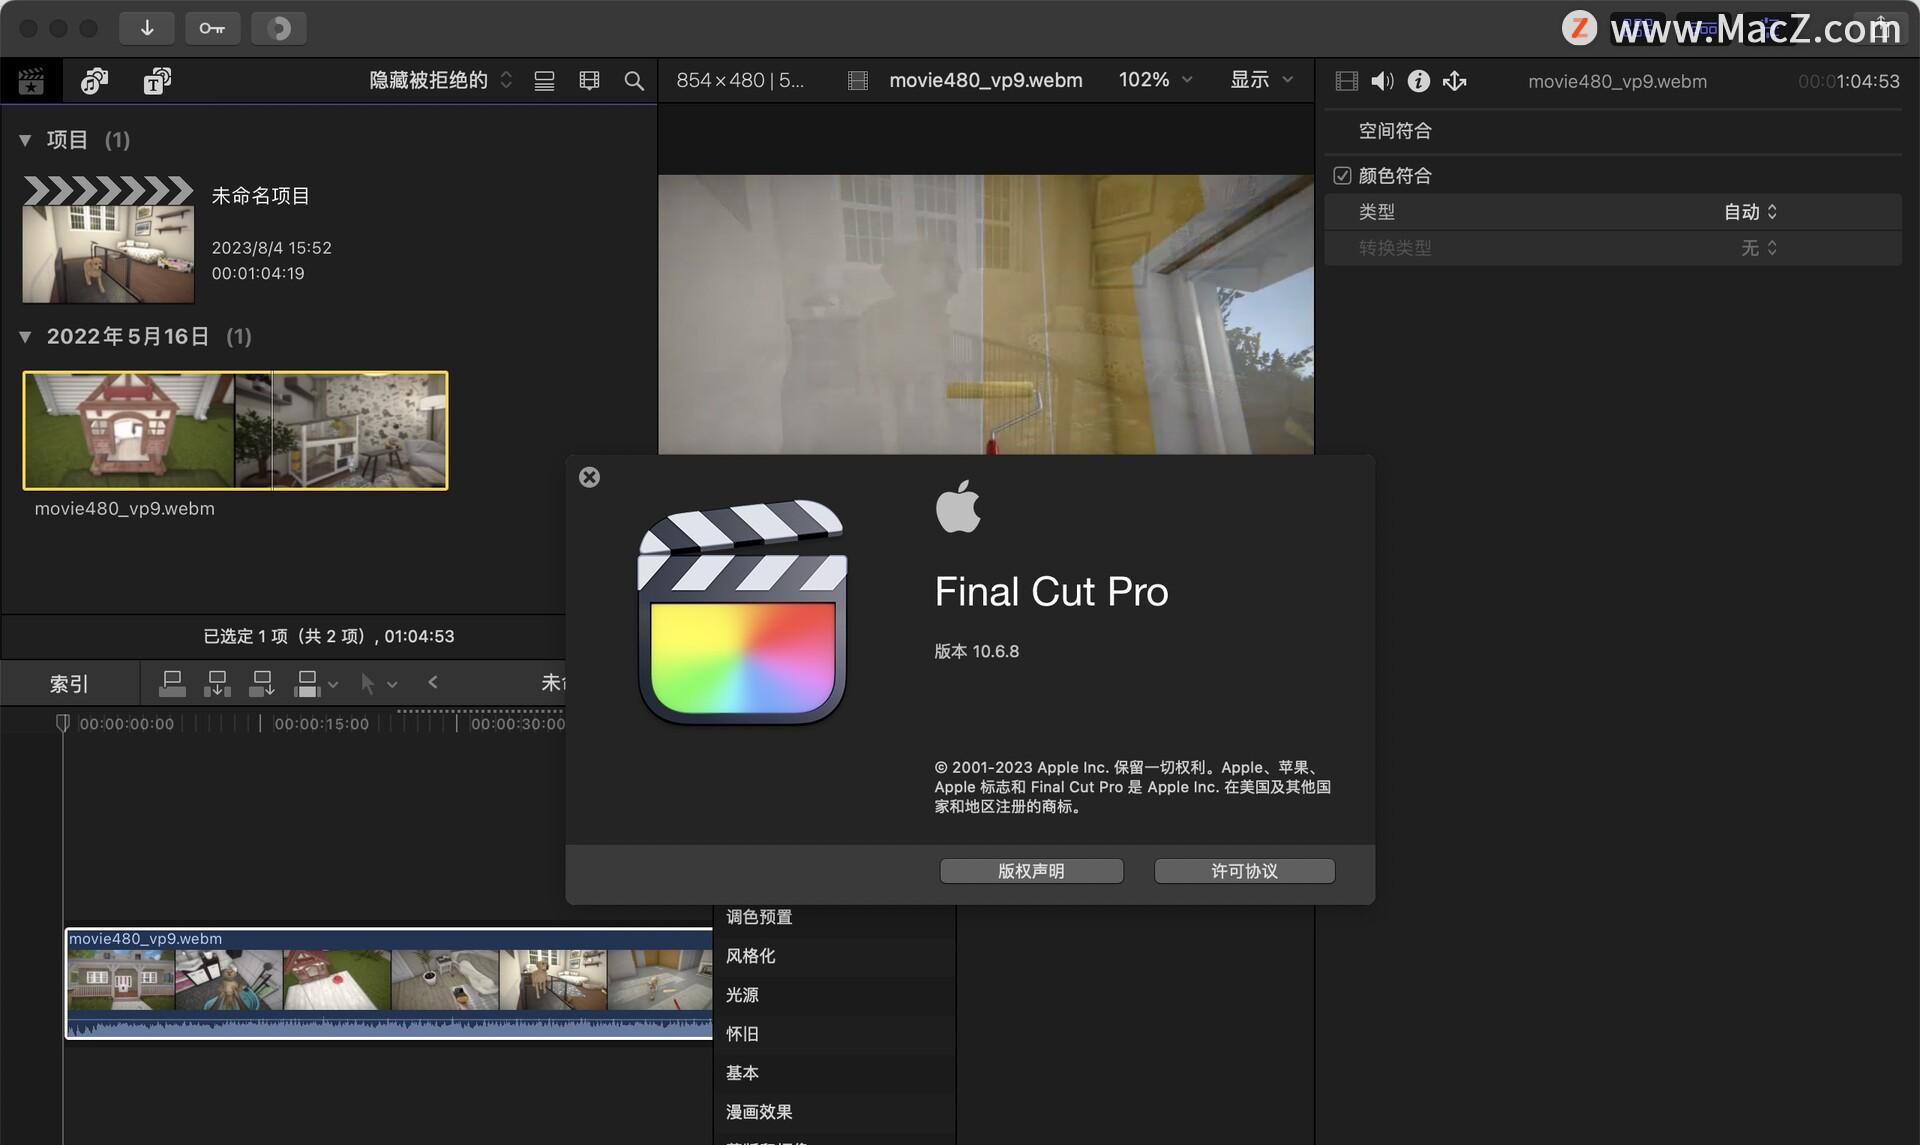Select the 风格化 effects category
Image resolution: width=1920 pixels, height=1145 pixels.
click(x=834, y=956)
